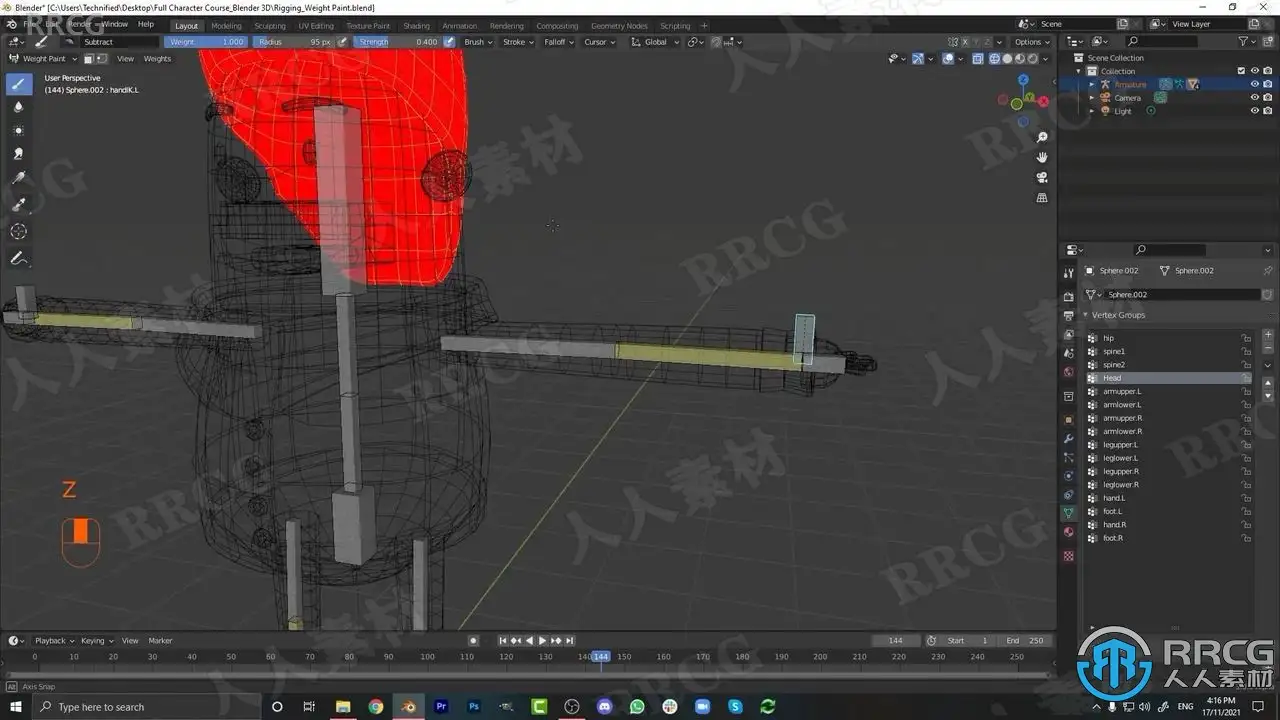
Task: Open the Modifiers wrench properties tab
Action: click(1068, 438)
